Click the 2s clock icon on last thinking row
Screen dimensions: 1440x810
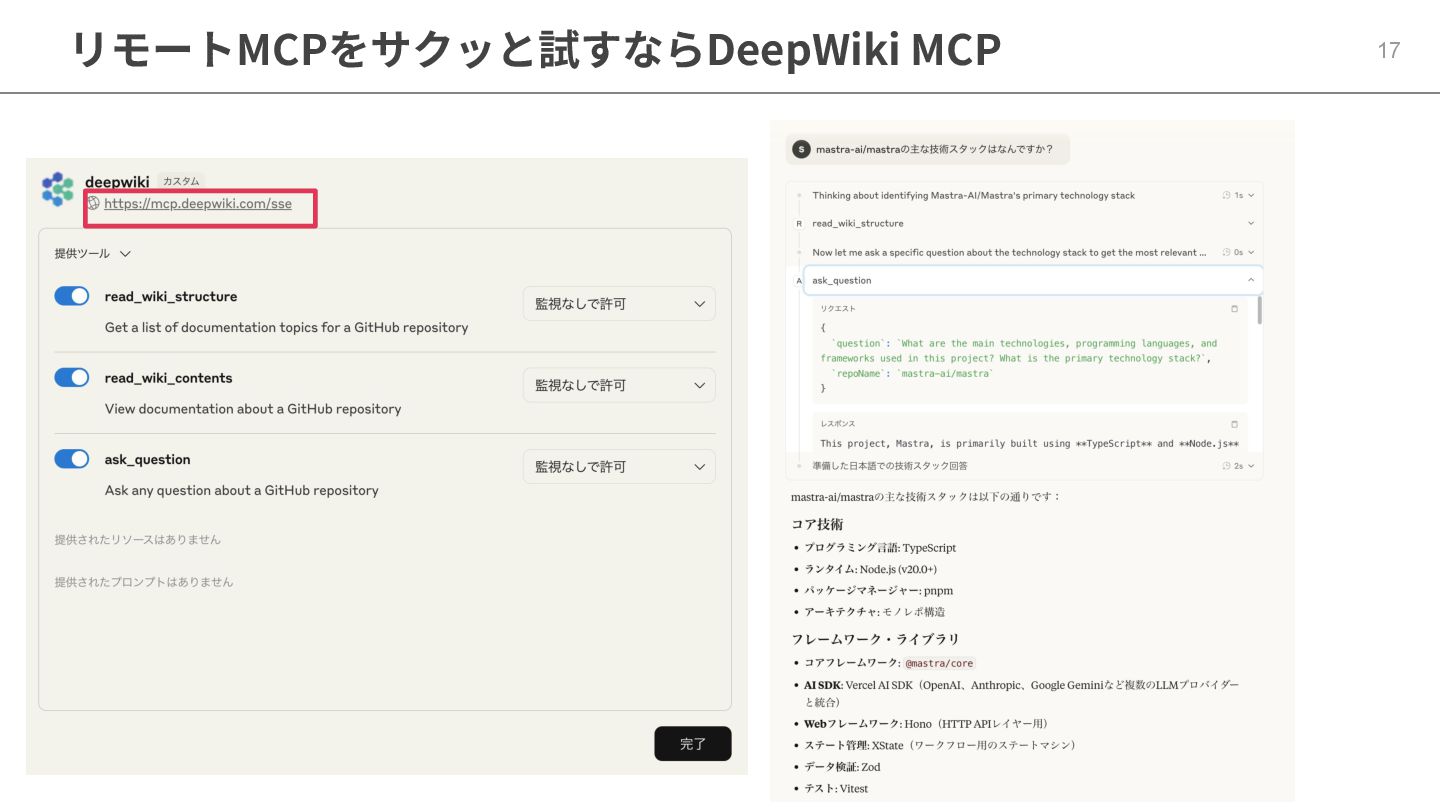pyautogui.click(x=1226, y=466)
